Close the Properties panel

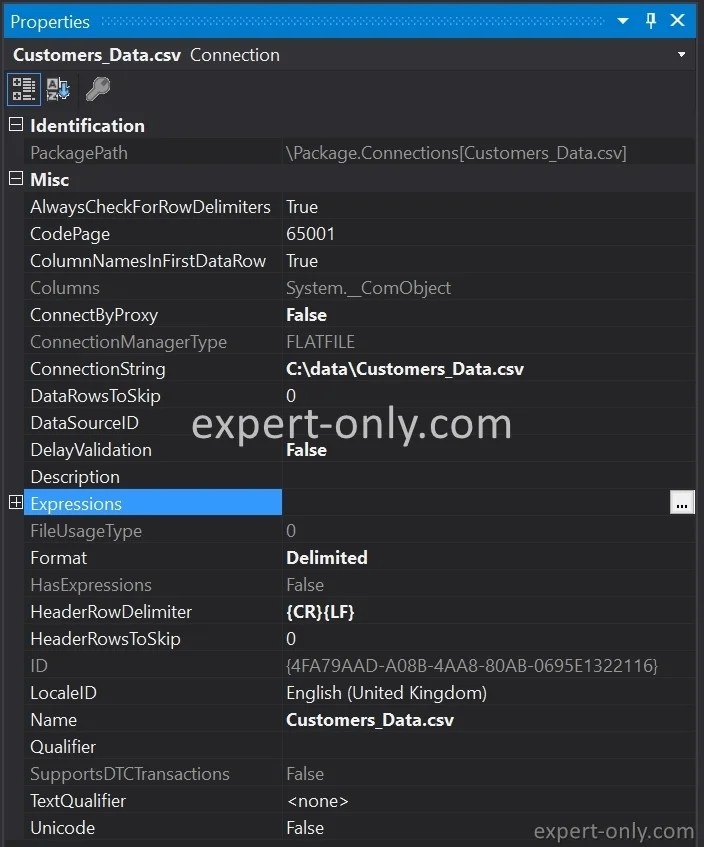click(x=677, y=21)
